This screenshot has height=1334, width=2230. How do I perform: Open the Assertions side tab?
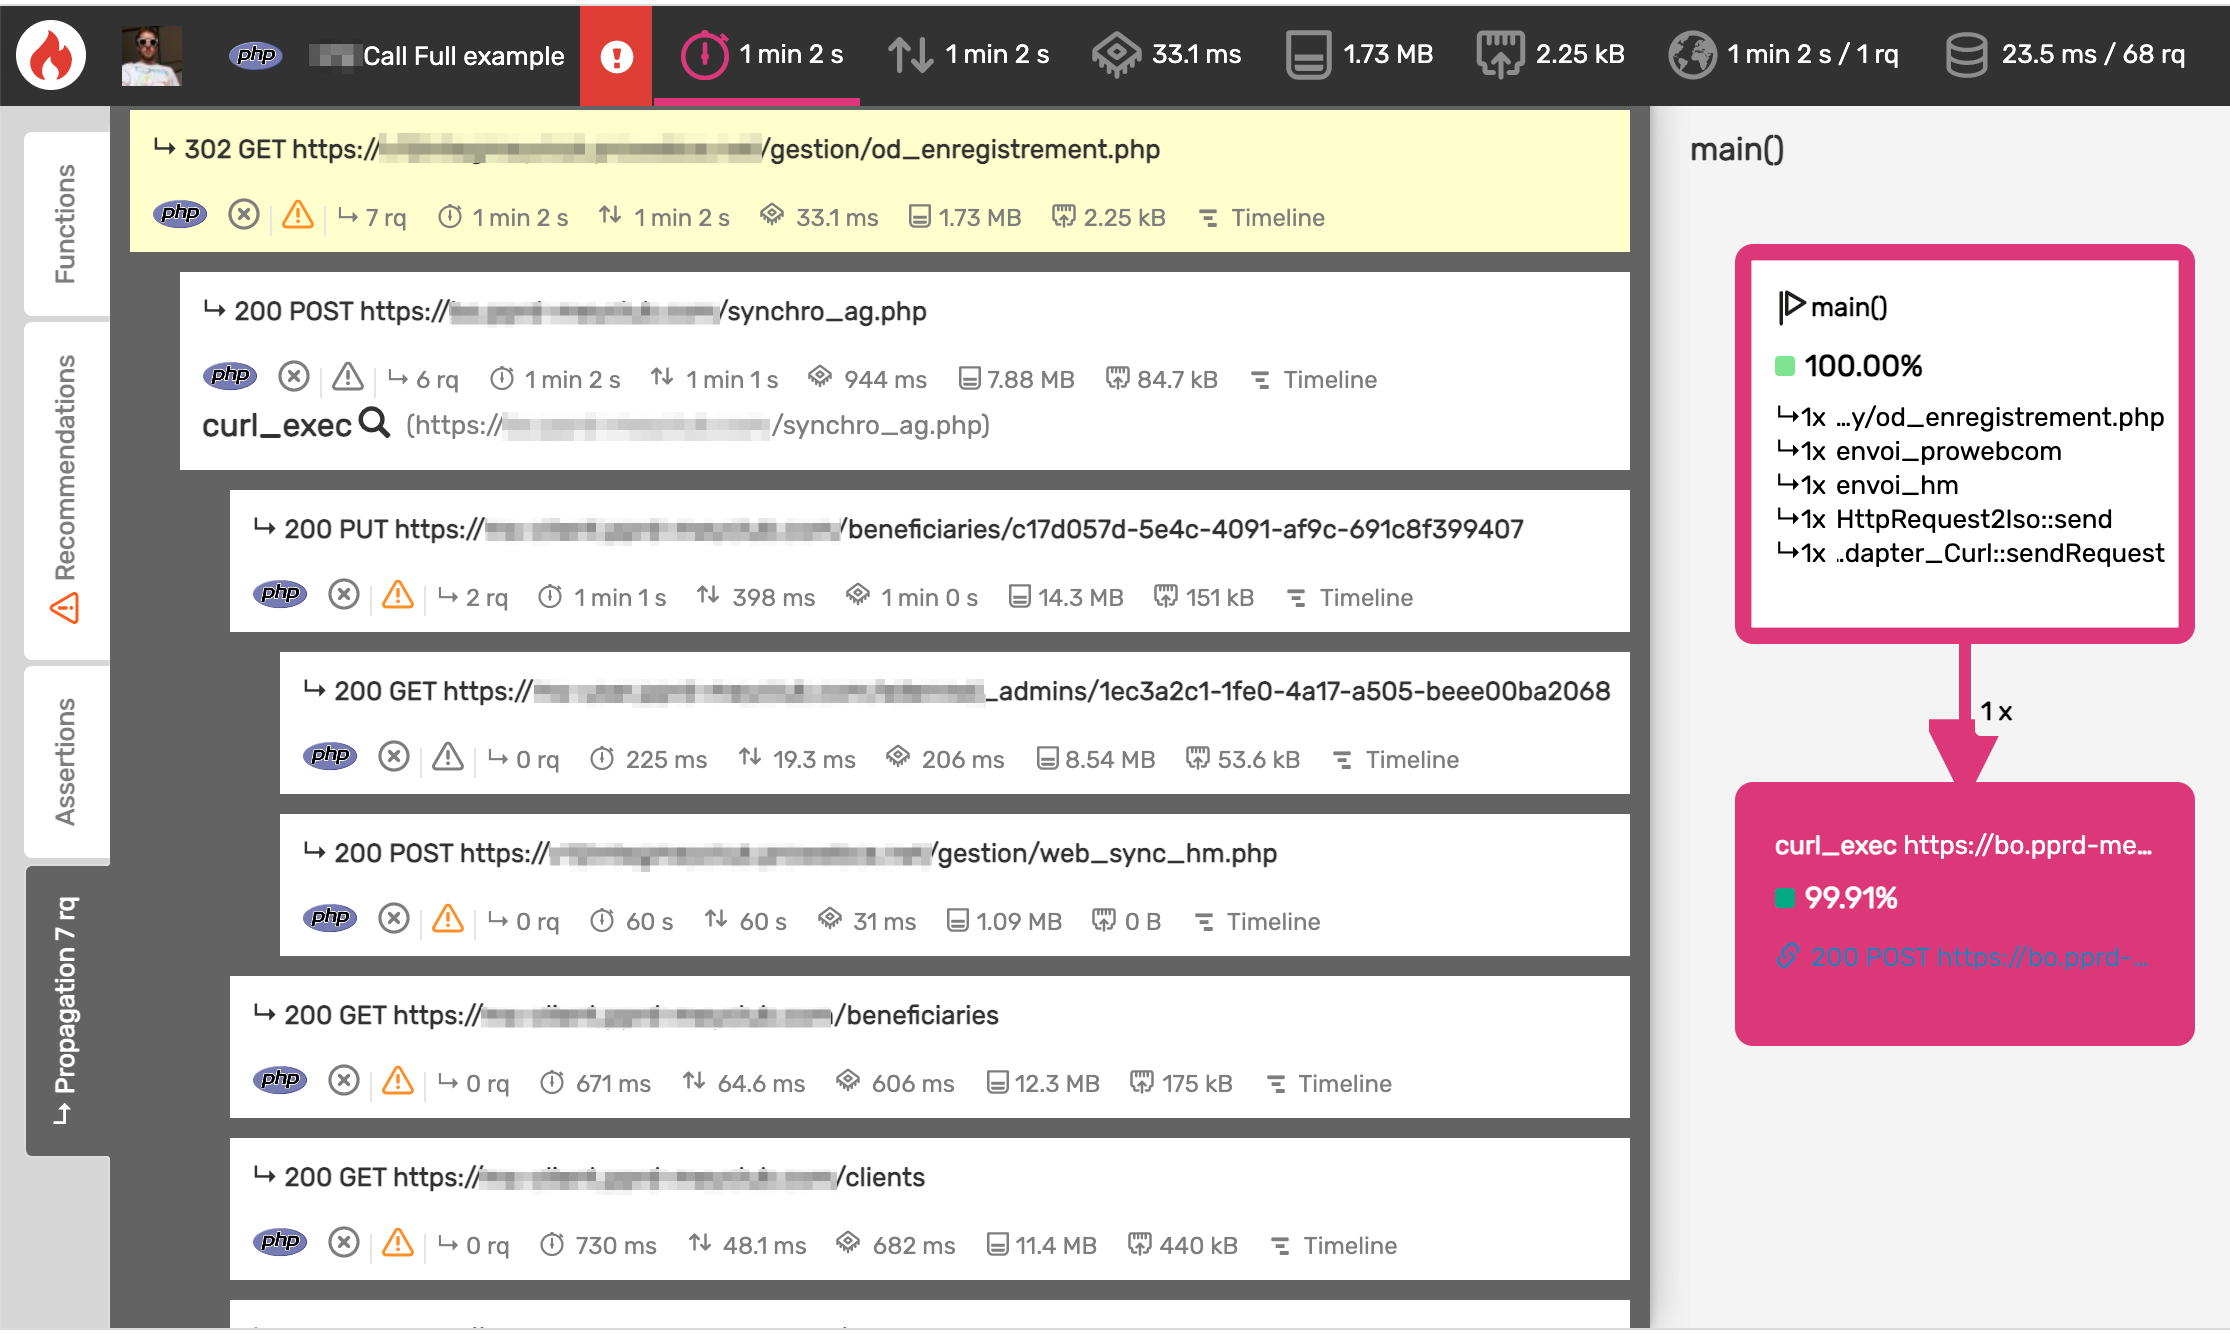click(66, 761)
